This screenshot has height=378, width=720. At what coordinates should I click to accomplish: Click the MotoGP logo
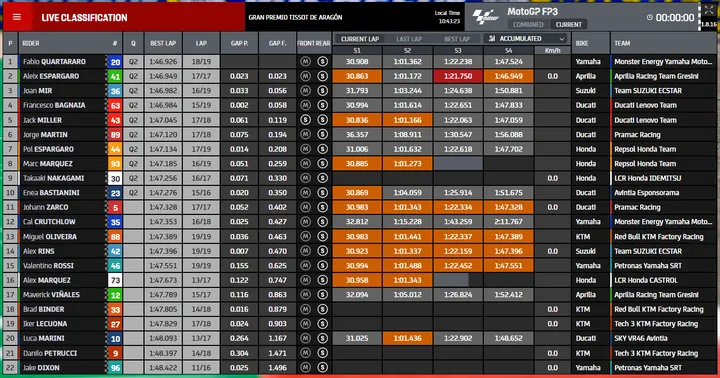tap(485, 17)
